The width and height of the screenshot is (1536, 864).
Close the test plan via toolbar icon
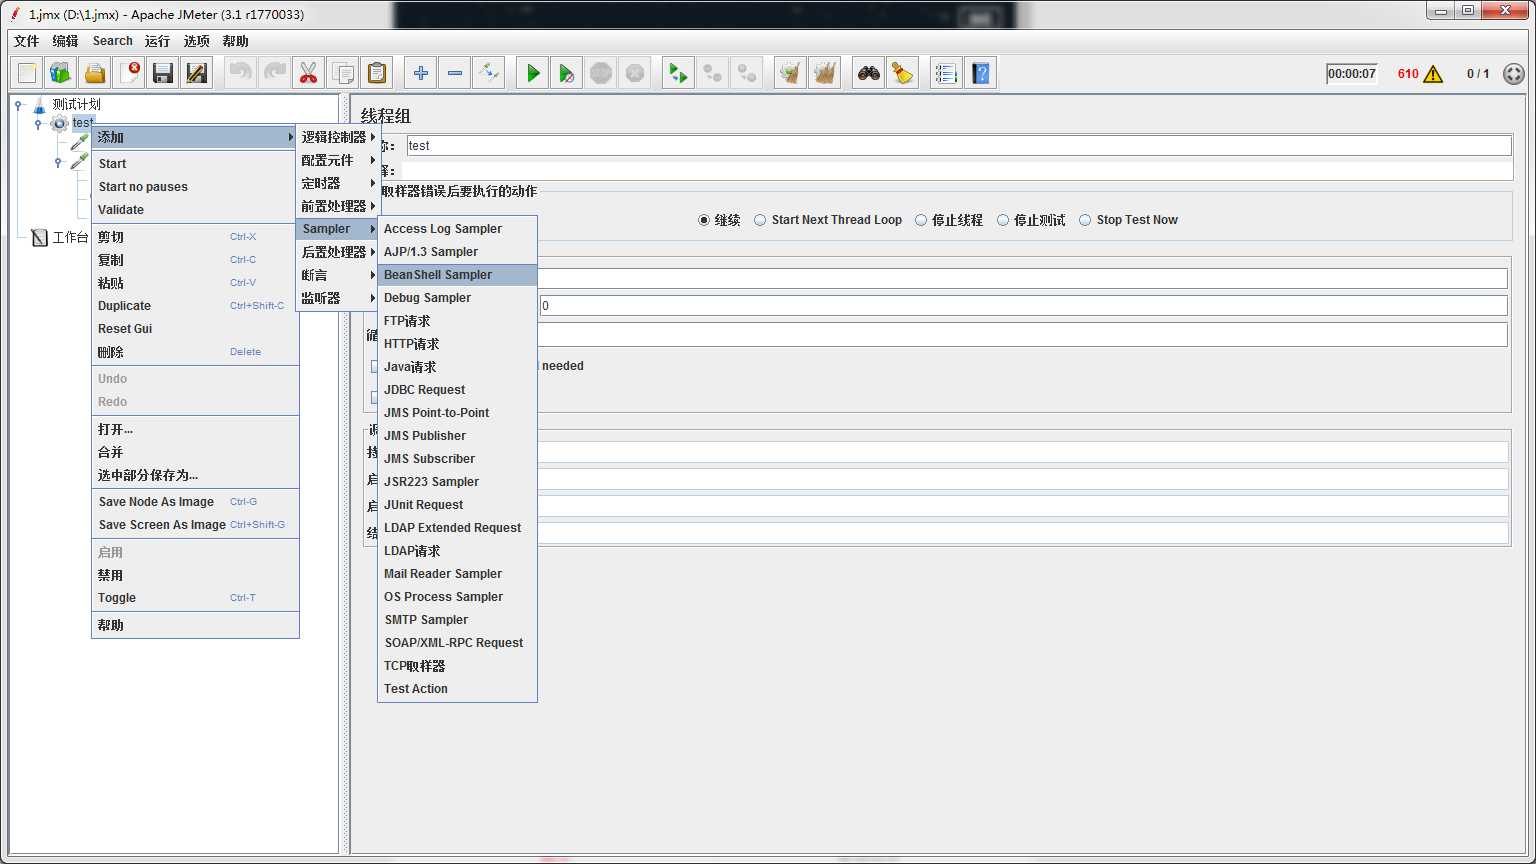click(x=129, y=73)
